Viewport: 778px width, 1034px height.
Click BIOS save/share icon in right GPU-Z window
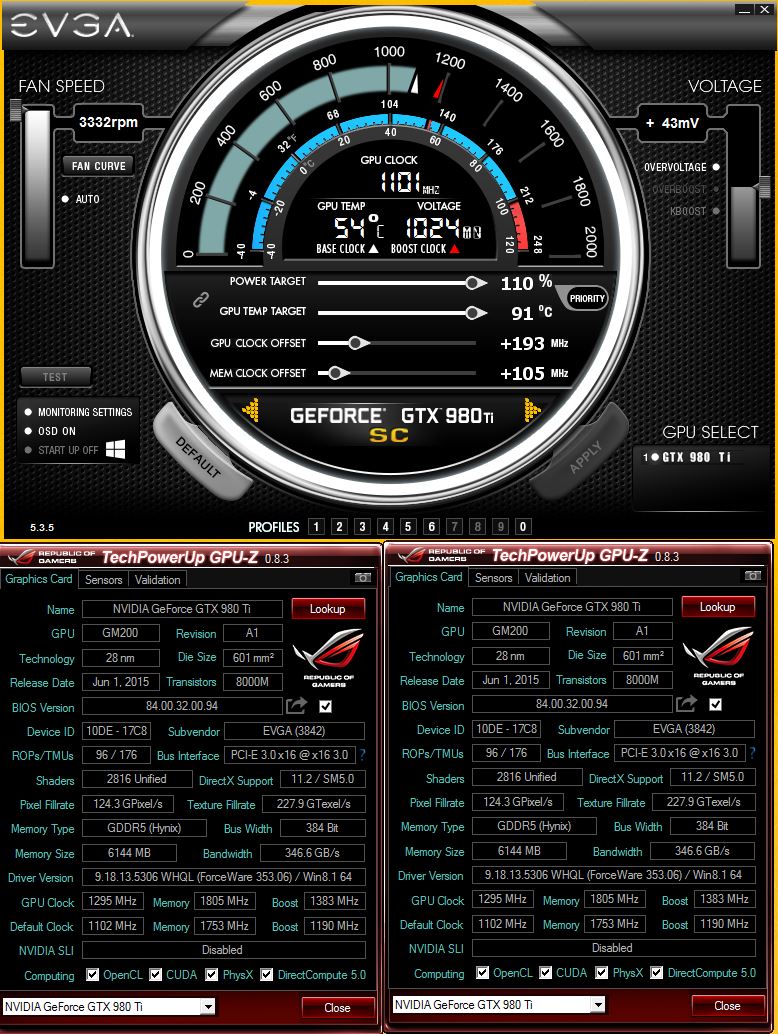[686, 704]
